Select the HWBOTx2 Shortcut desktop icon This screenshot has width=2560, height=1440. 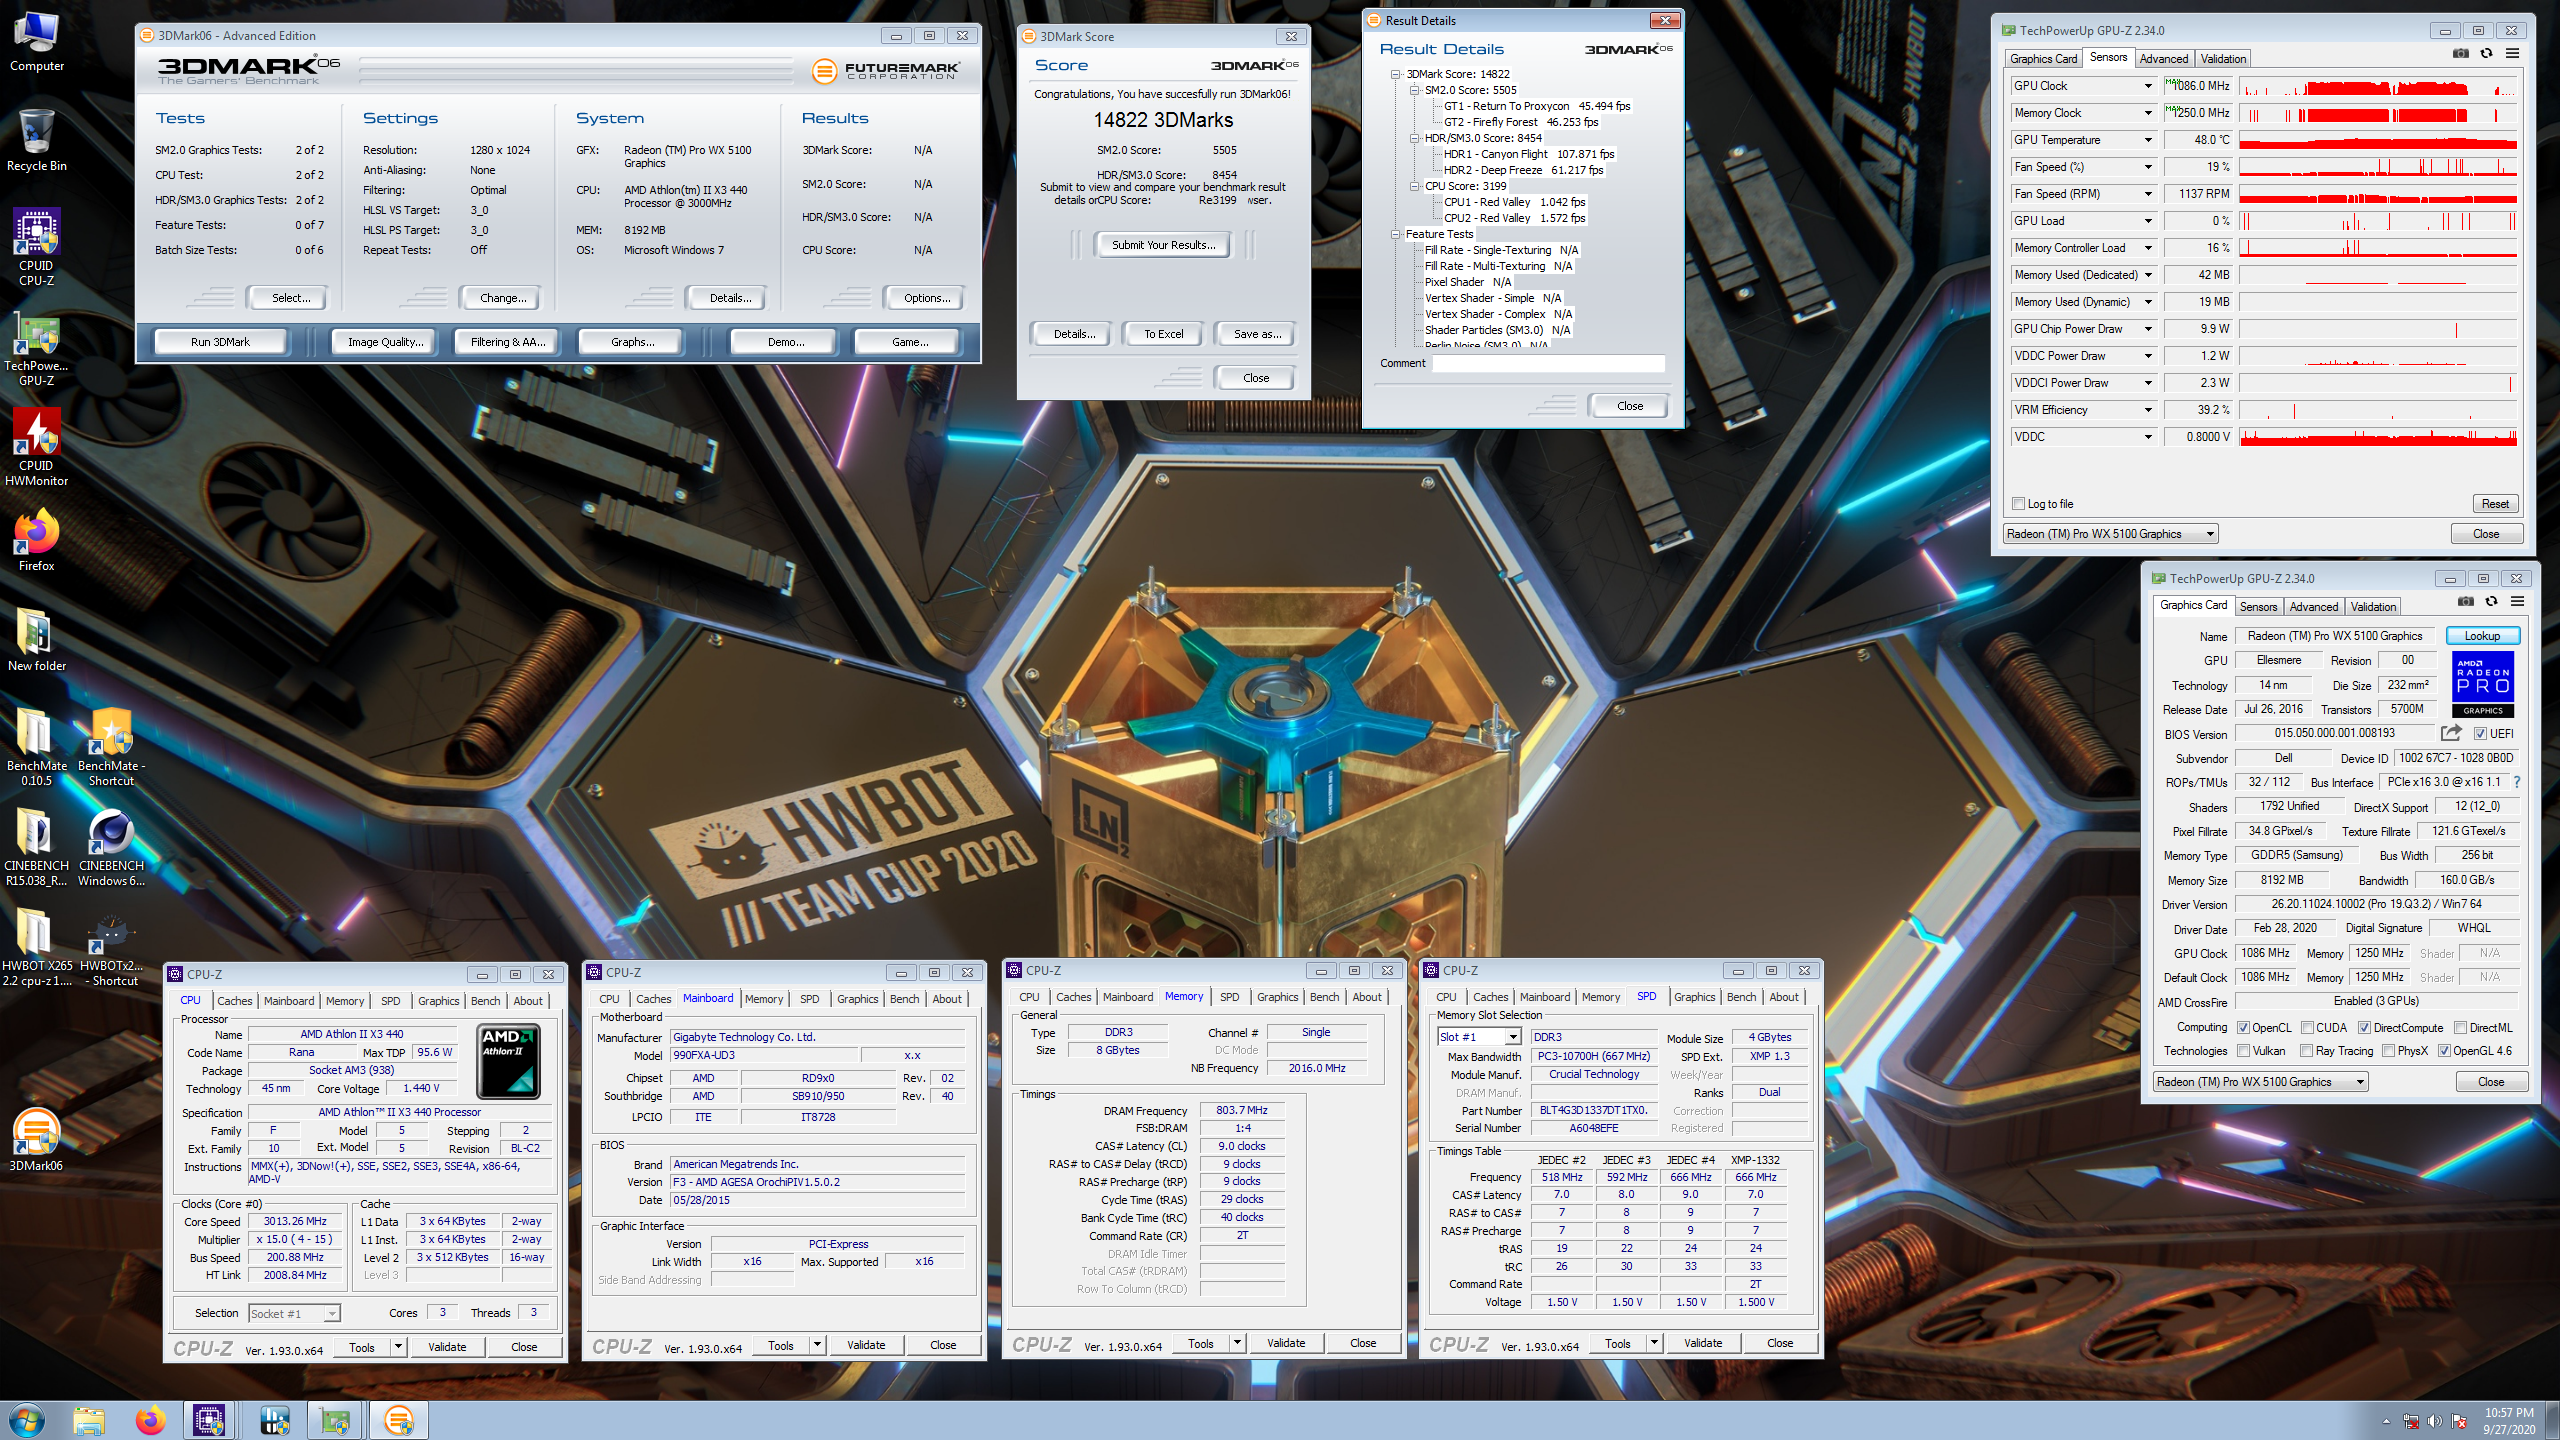click(111, 947)
